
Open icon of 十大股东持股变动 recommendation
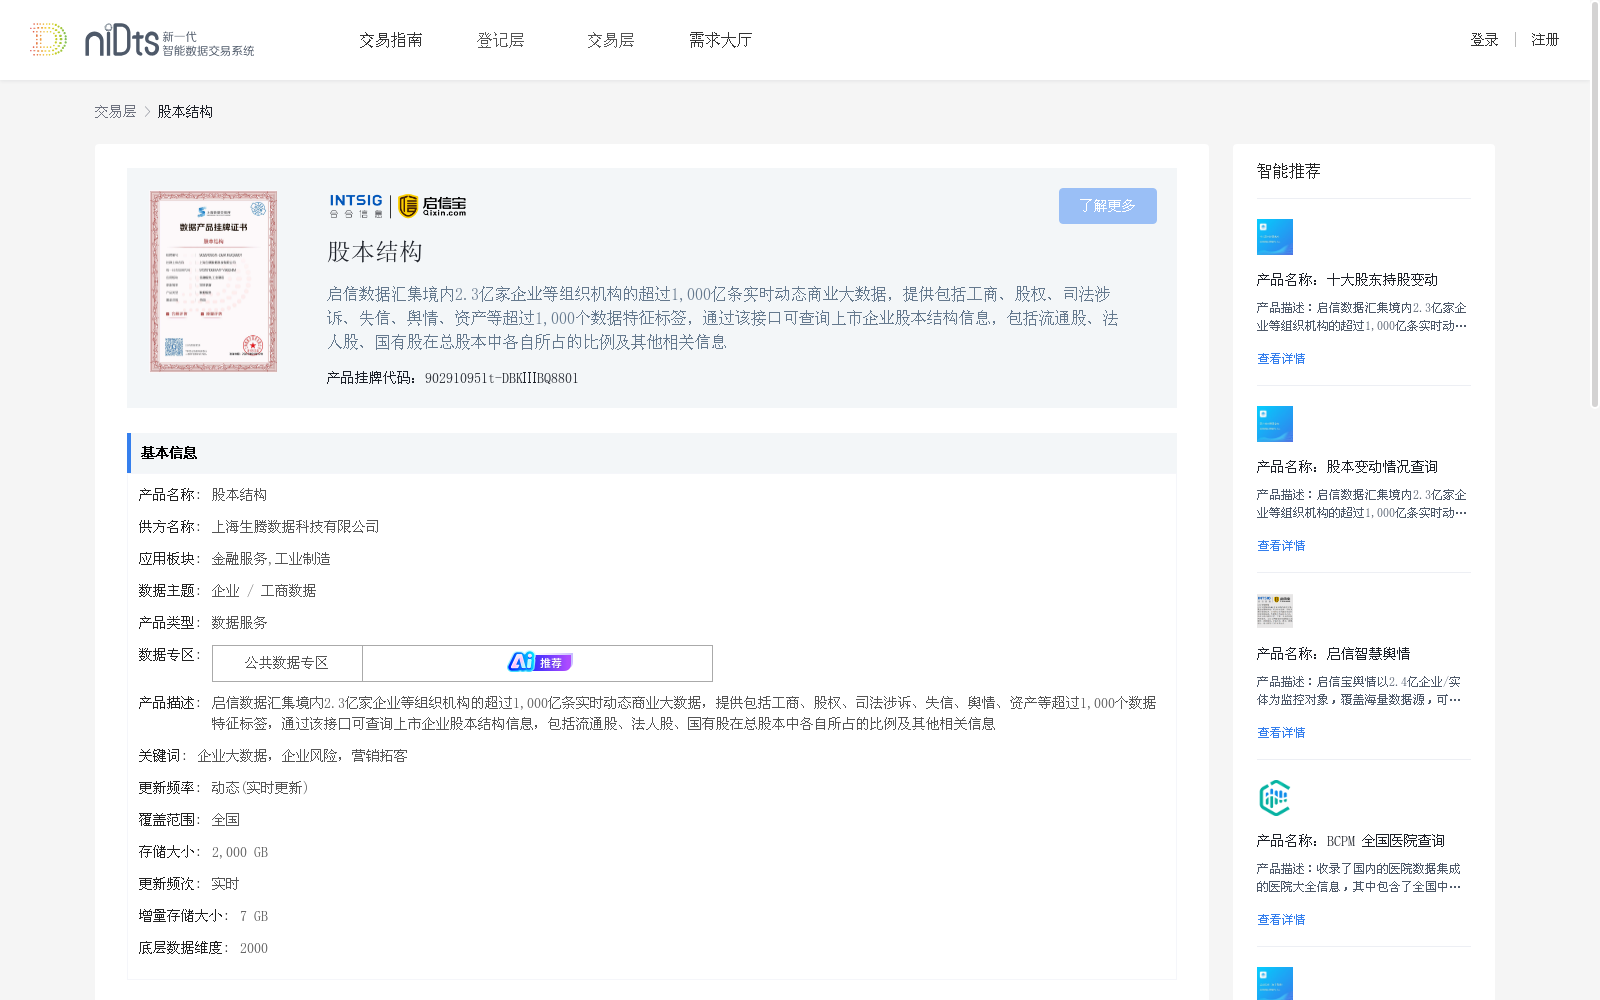point(1275,237)
